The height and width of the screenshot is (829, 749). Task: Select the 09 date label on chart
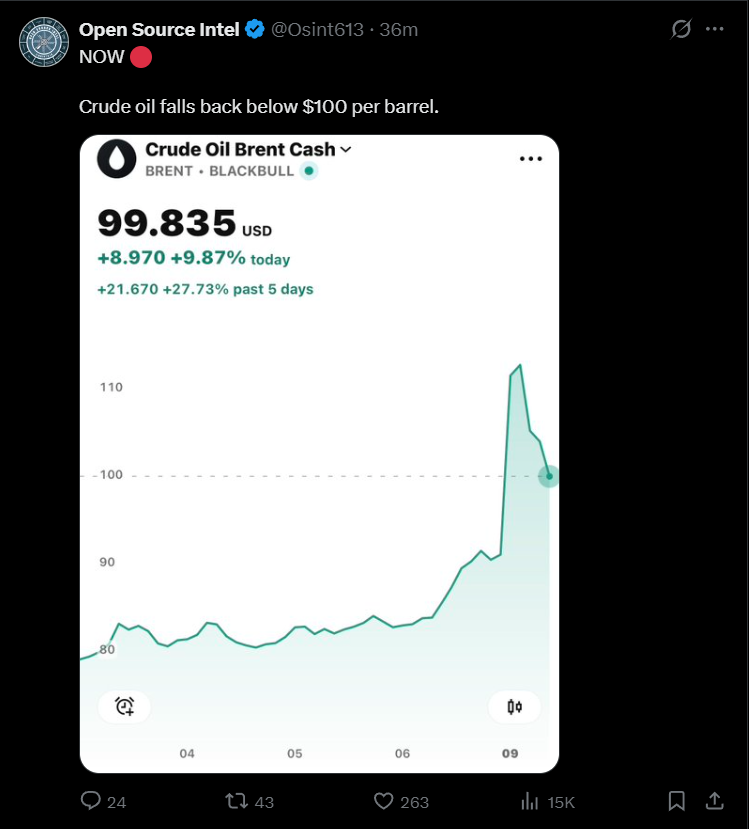tap(509, 753)
